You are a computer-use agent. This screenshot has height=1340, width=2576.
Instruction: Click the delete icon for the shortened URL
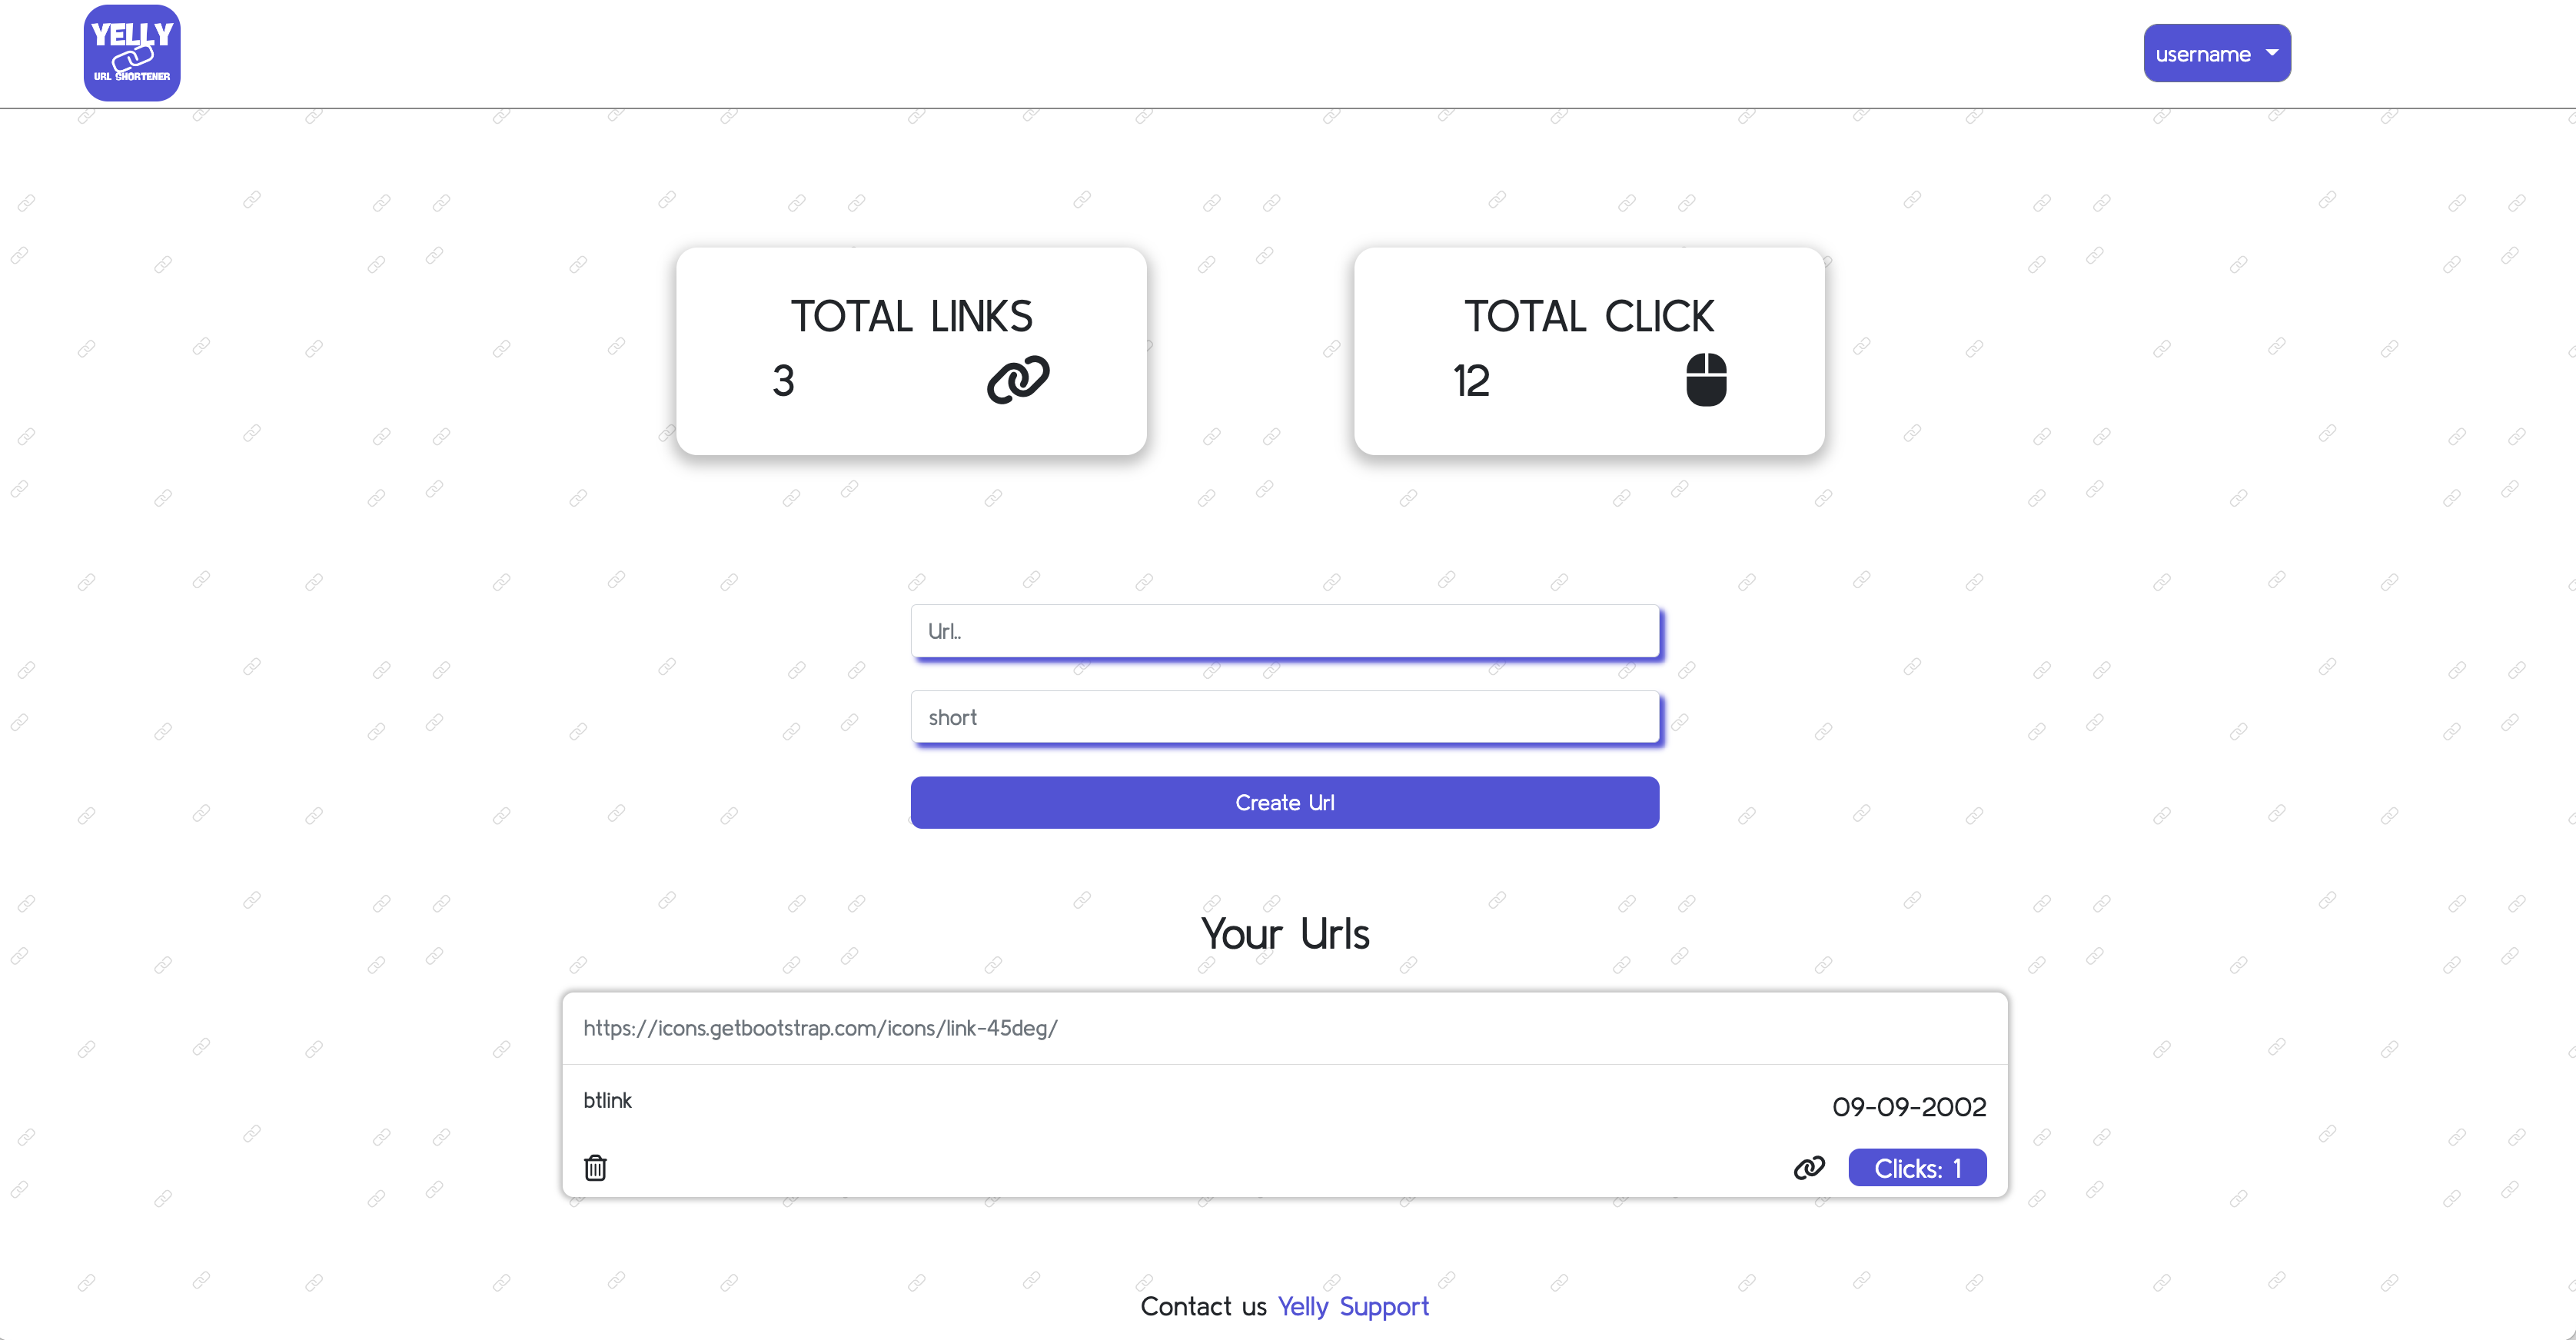click(595, 1167)
